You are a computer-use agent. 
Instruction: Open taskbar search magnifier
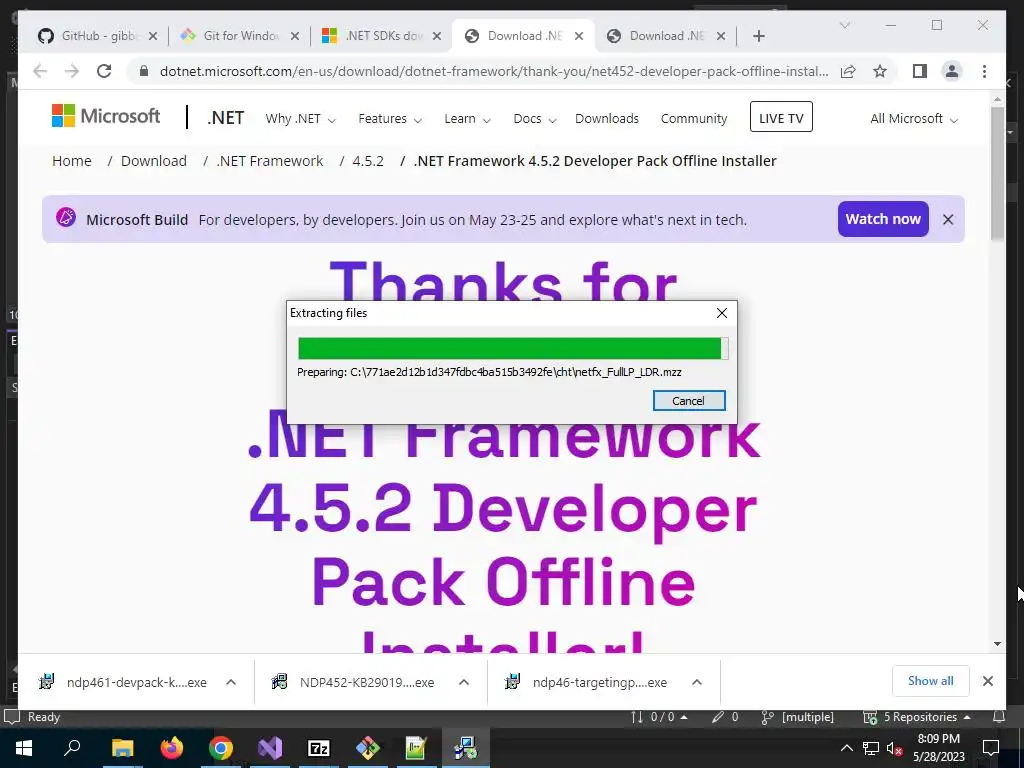[72, 748]
